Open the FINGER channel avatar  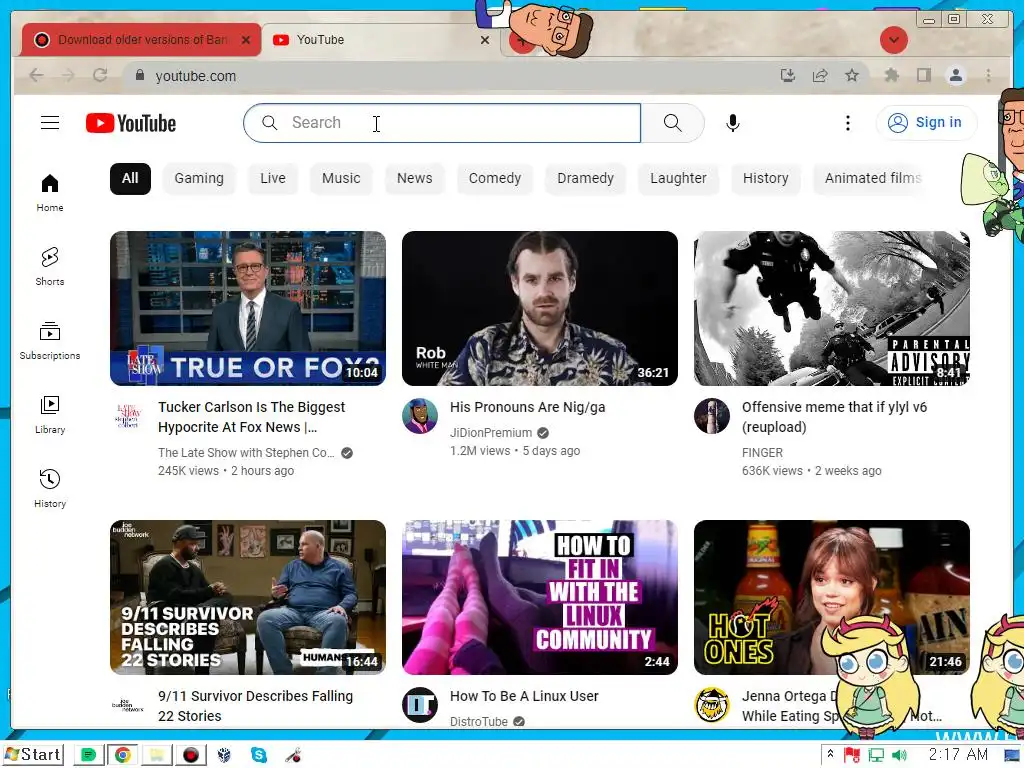click(x=712, y=416)
